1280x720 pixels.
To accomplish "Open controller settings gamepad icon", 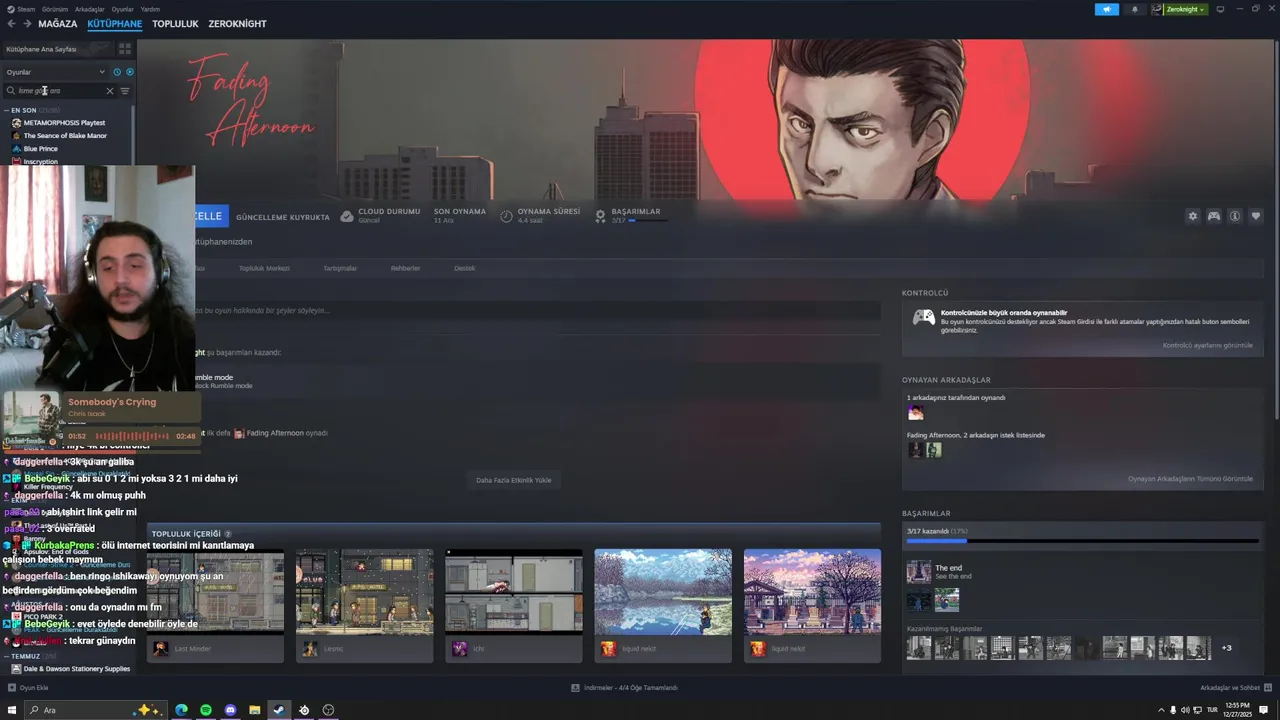I will point(1214,216).
